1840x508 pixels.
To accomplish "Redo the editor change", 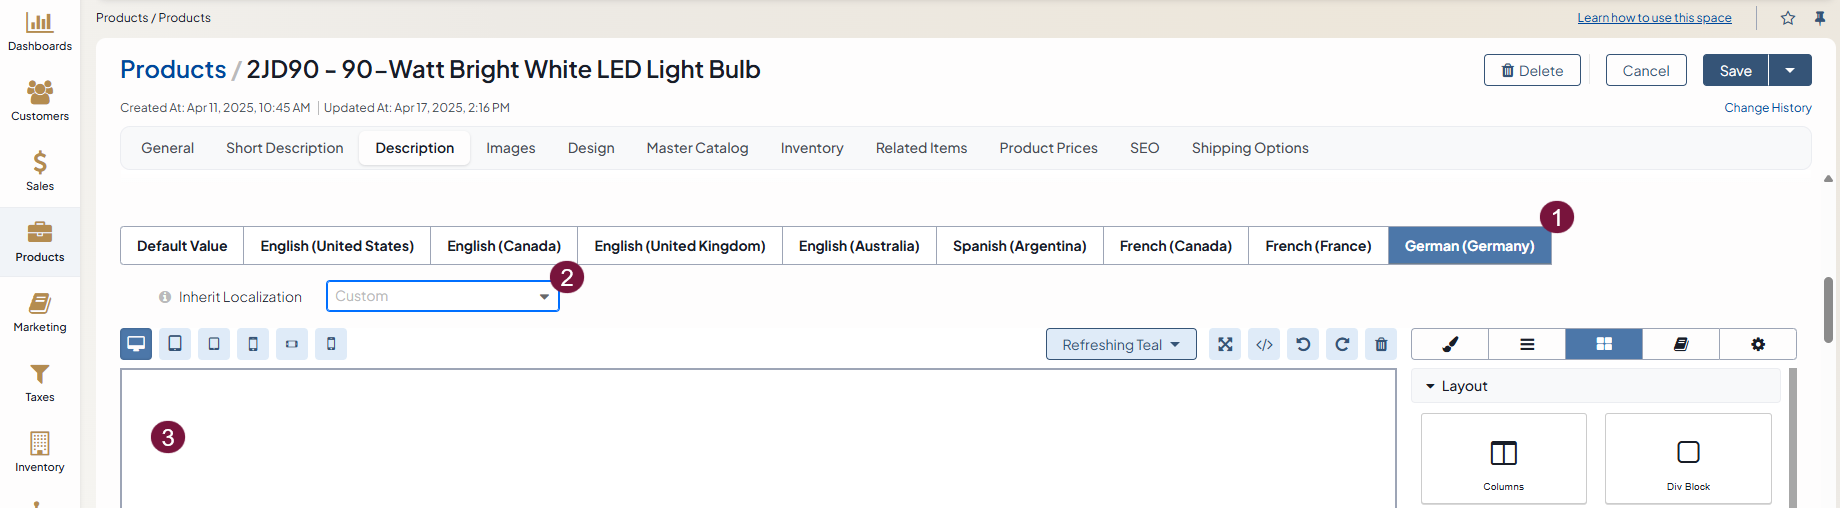I will tap(1342, 344).
